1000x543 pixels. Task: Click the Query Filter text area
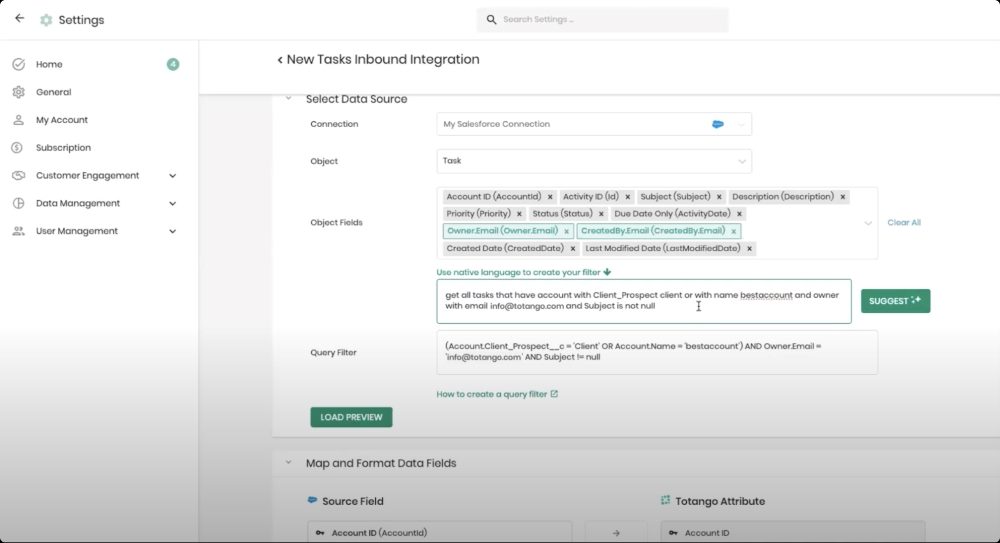coord(657,352)
